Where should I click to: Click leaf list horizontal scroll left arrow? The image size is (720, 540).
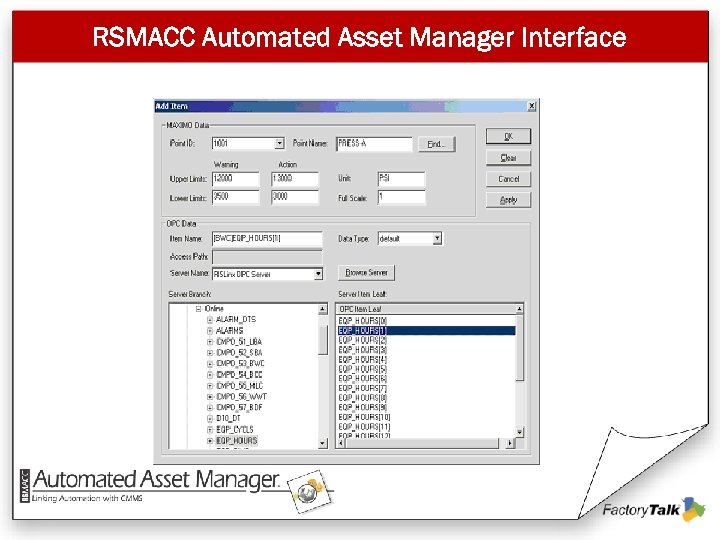341,444
